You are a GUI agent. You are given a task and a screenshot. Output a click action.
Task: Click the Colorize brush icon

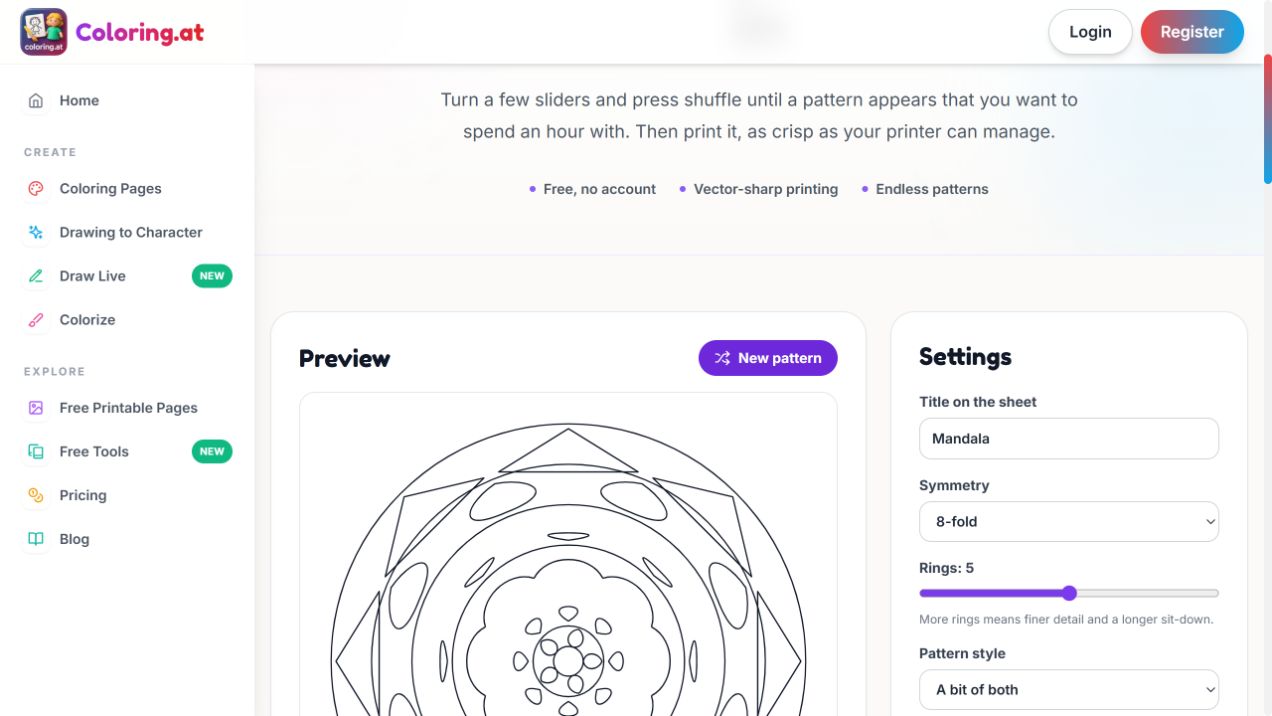(x=36, y=321)
